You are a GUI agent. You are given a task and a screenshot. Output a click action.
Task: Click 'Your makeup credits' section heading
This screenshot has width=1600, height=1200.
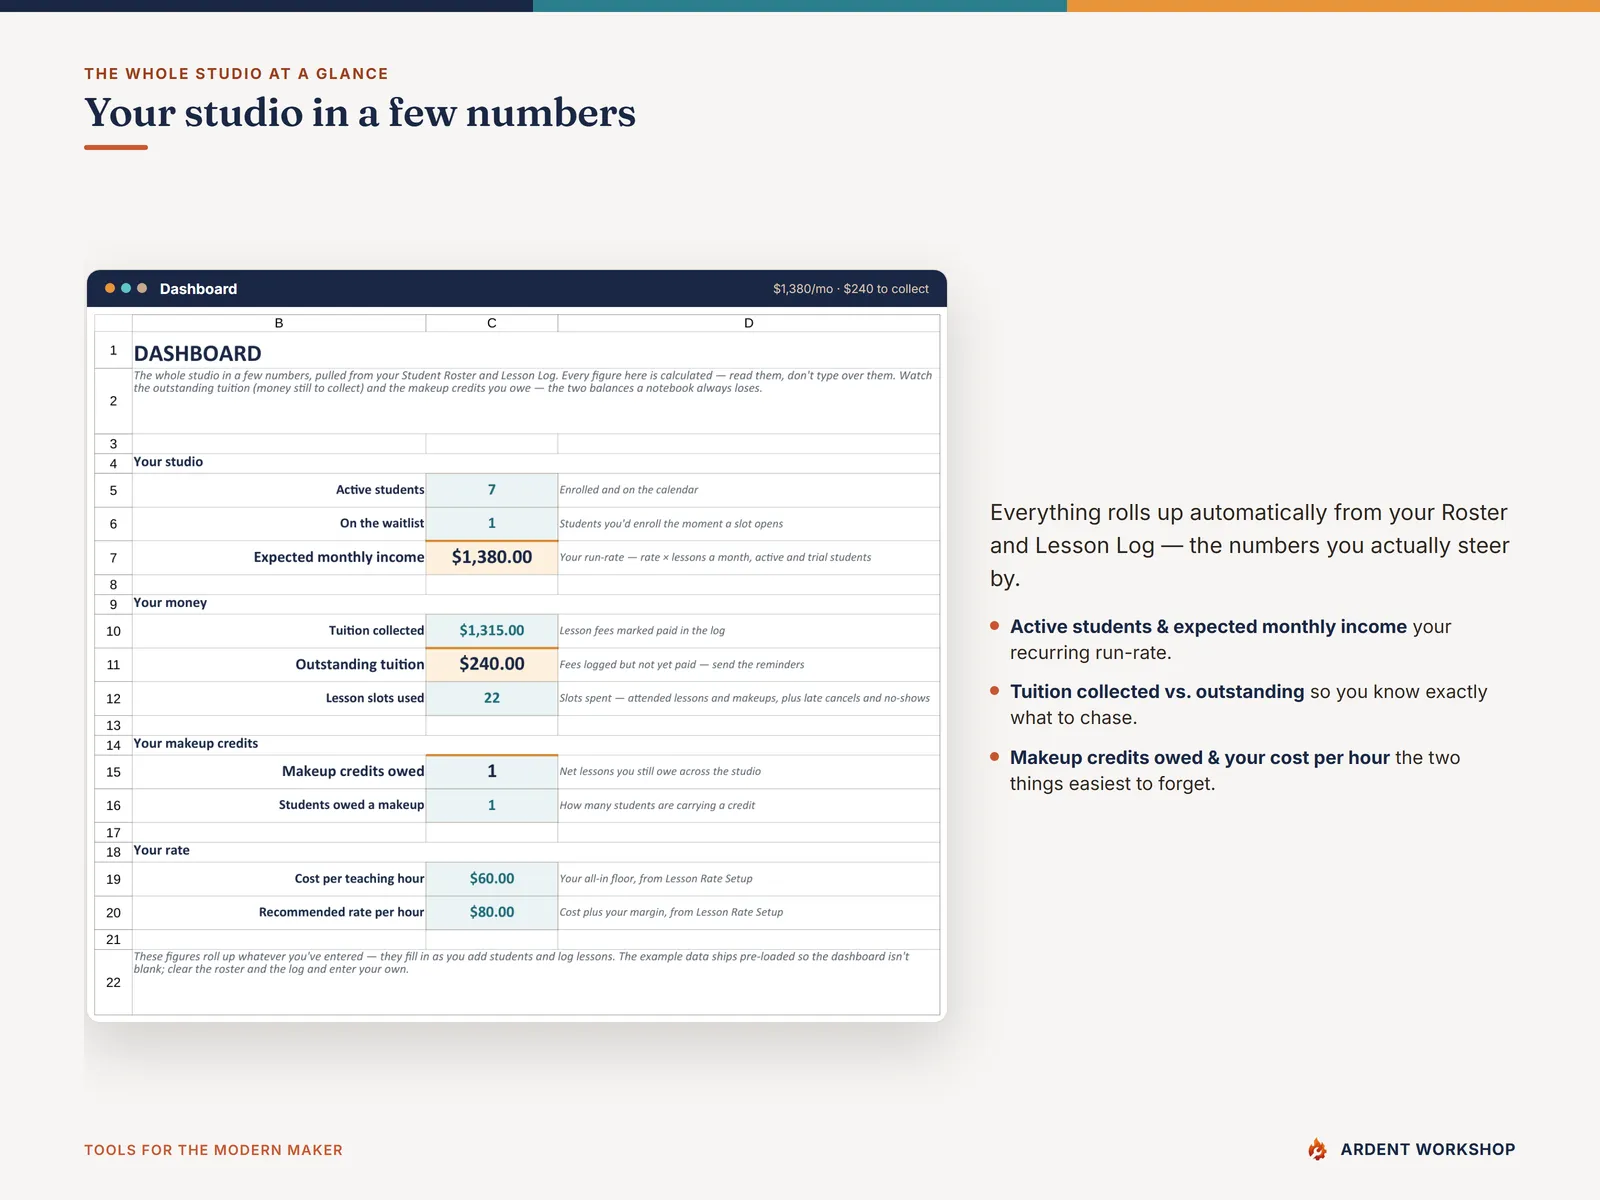196,744
